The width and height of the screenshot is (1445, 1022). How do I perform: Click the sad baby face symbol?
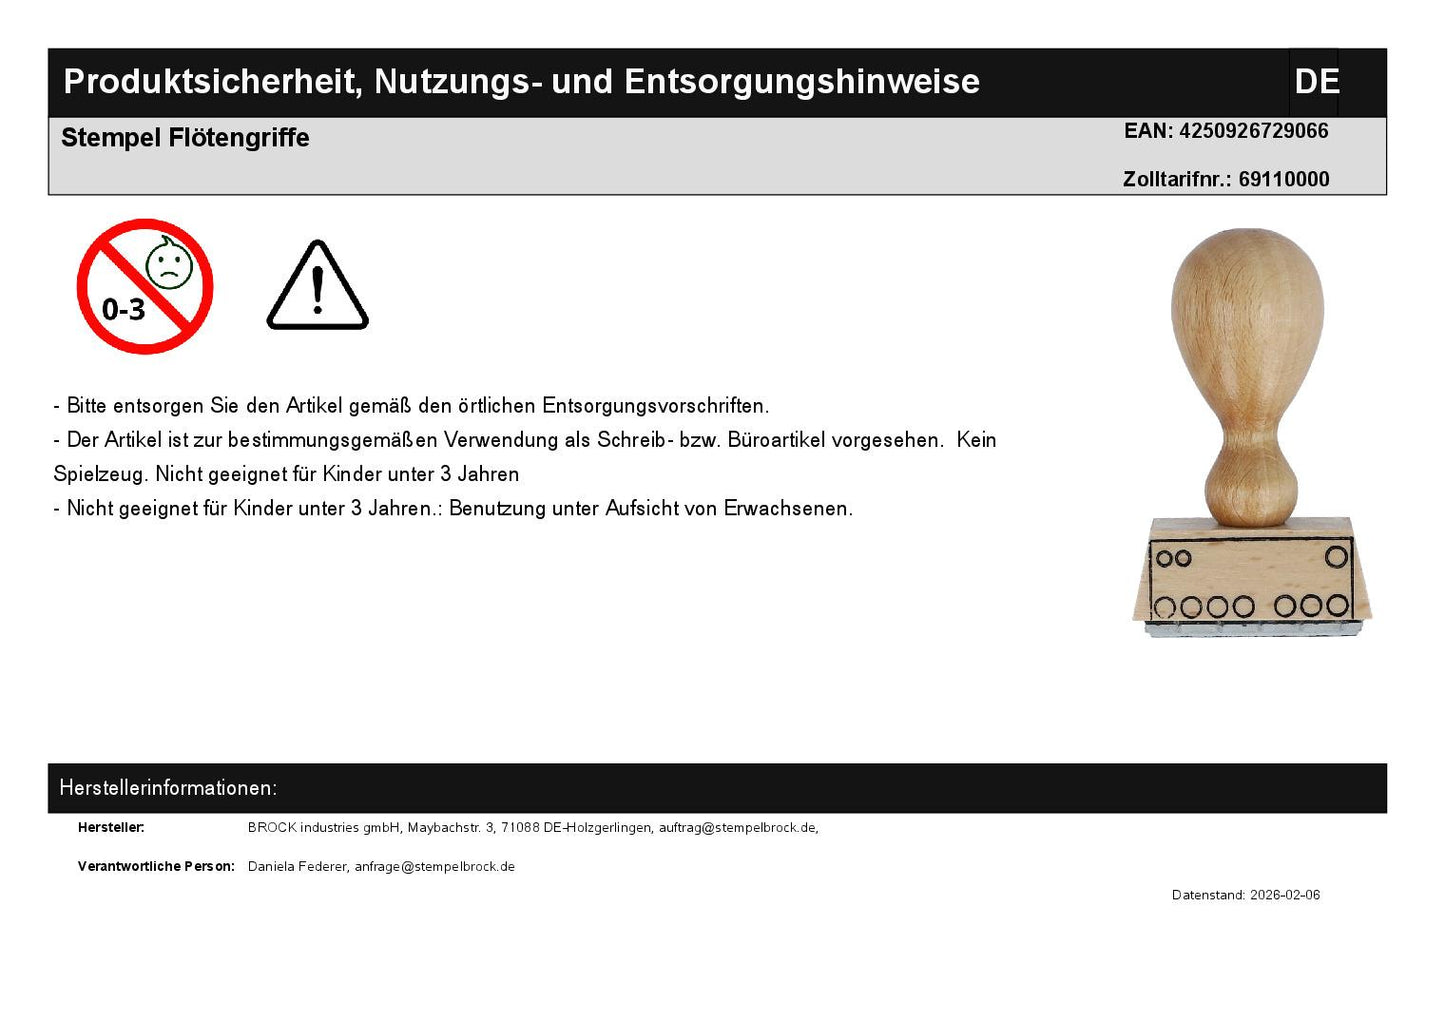[169, 264]
